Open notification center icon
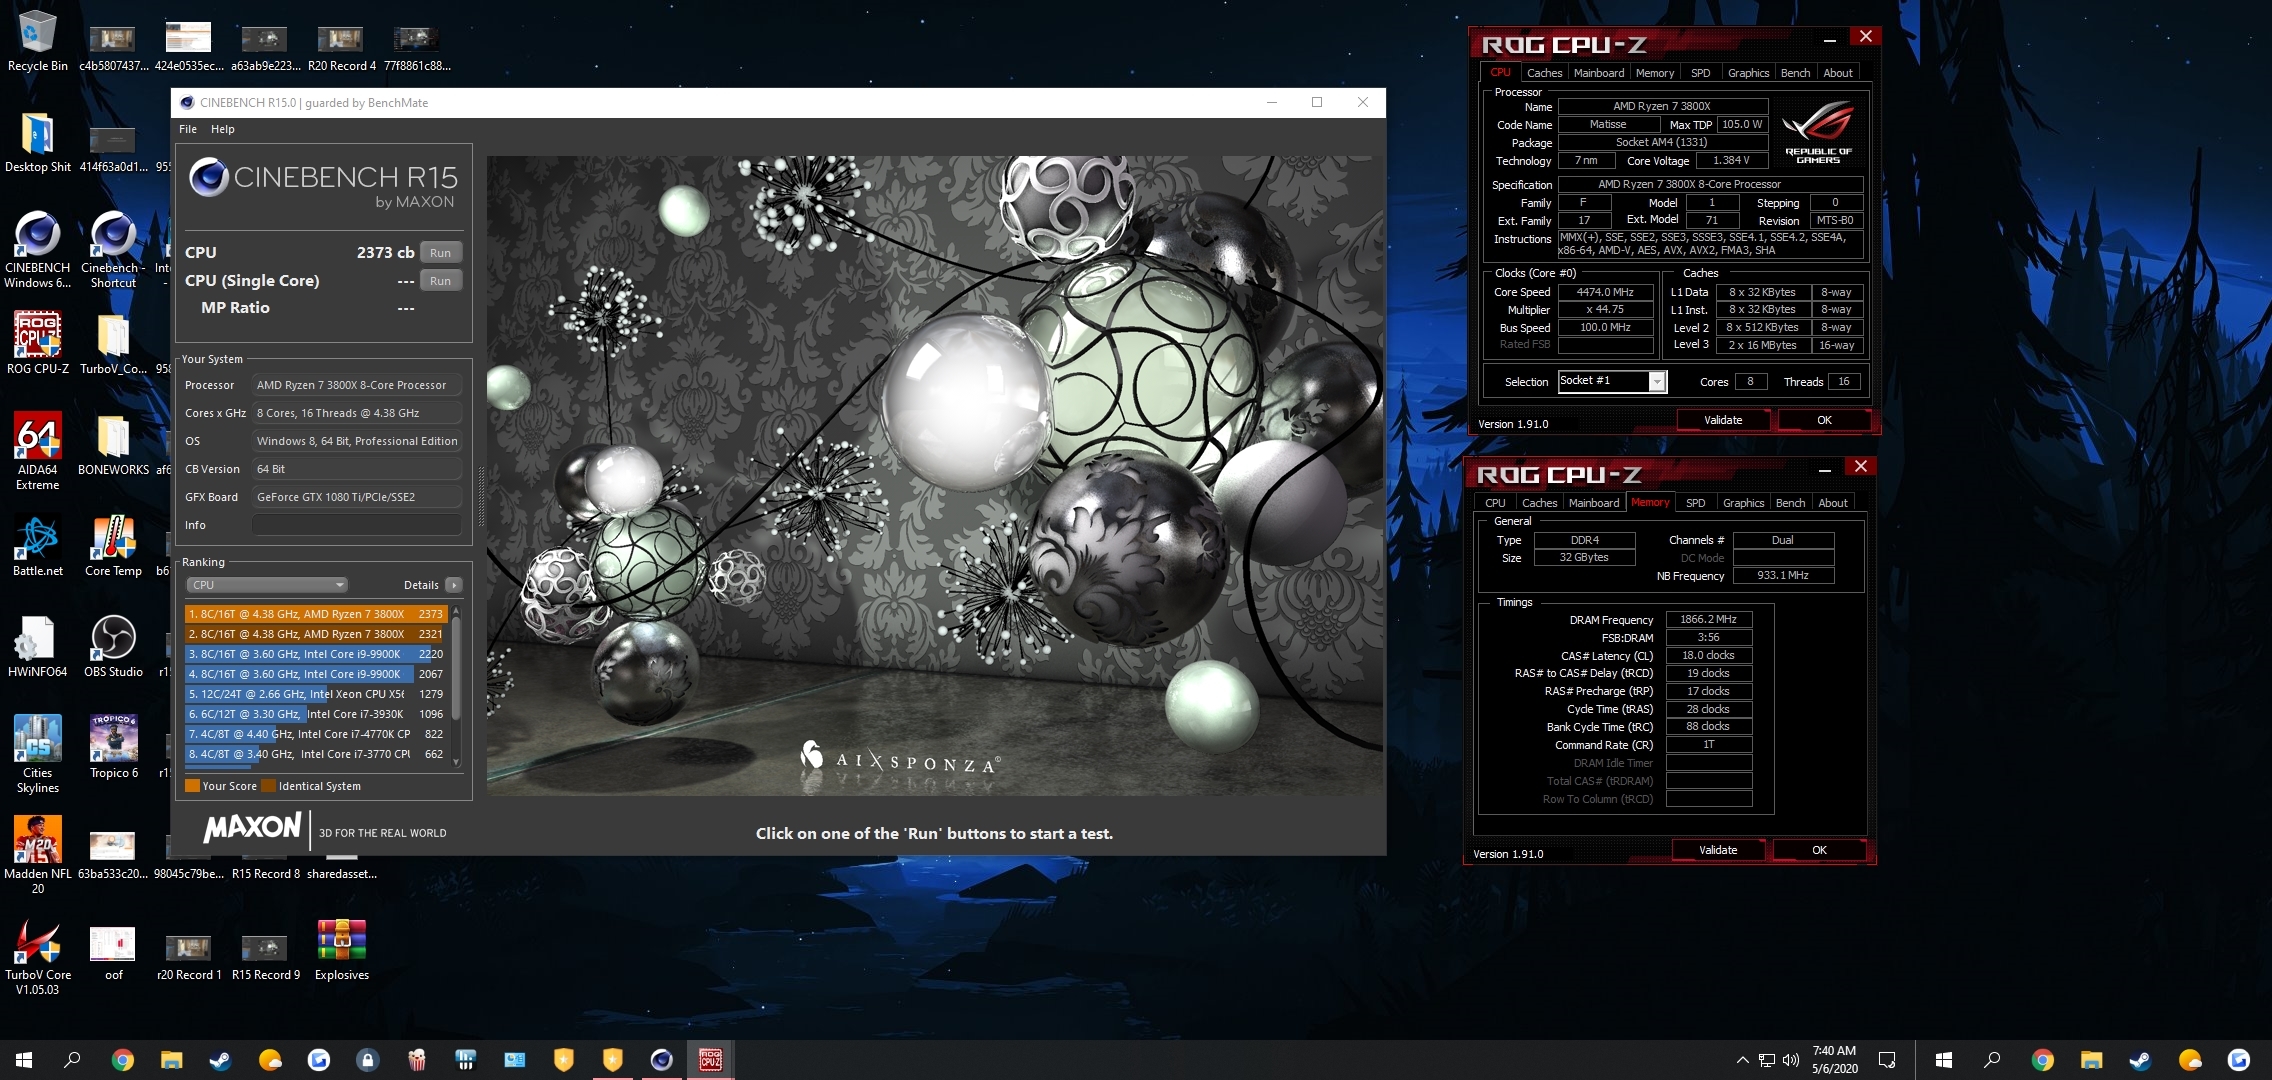The width and height of the screenshot is (2272, 1080). pos(1887,1060)
